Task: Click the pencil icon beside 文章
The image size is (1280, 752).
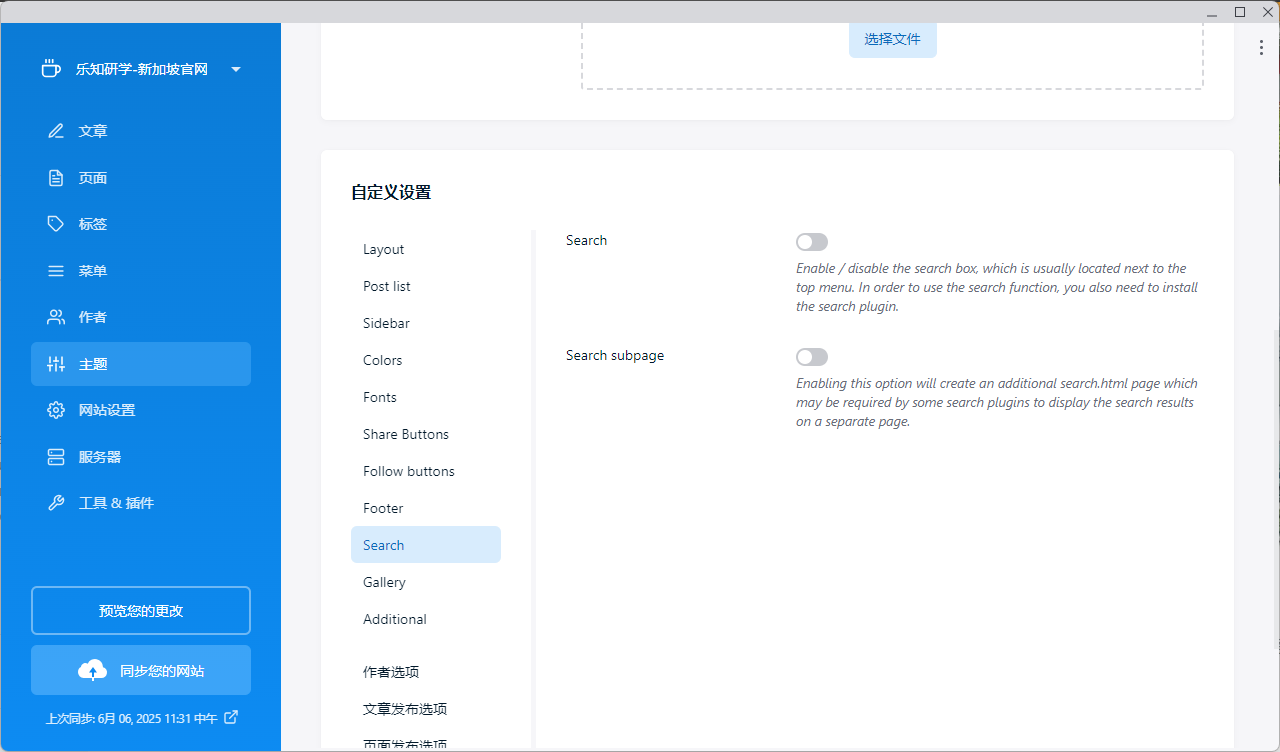Action: point(56,131)
